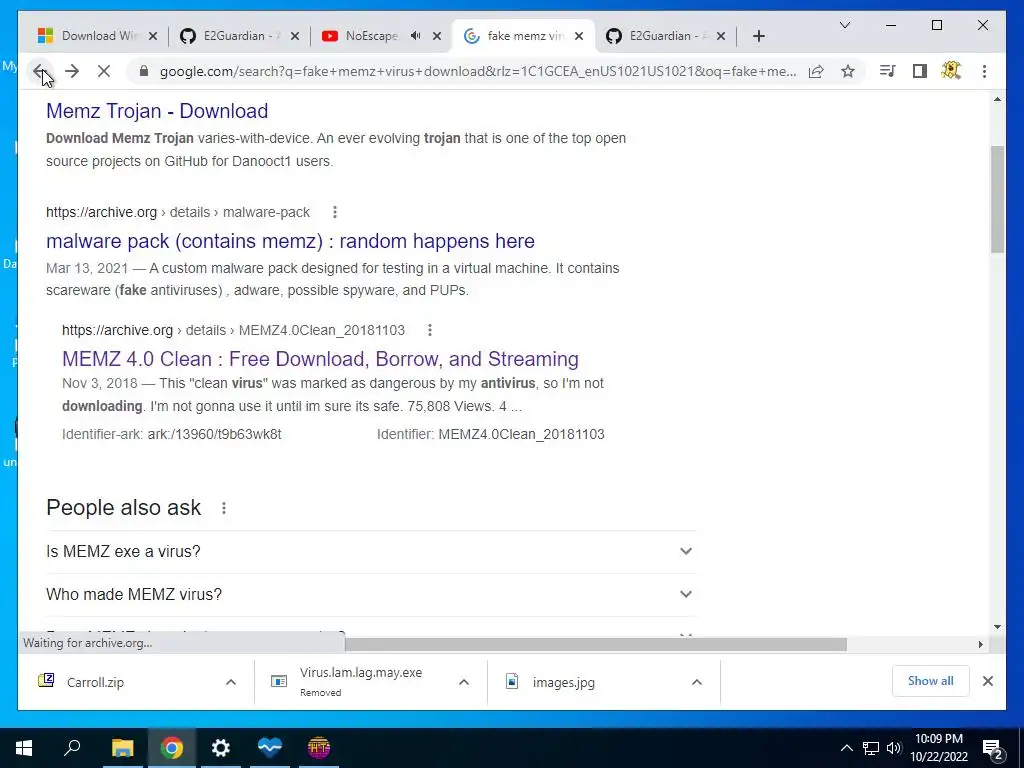
Task: Stop loading the page
Action: 104,71
